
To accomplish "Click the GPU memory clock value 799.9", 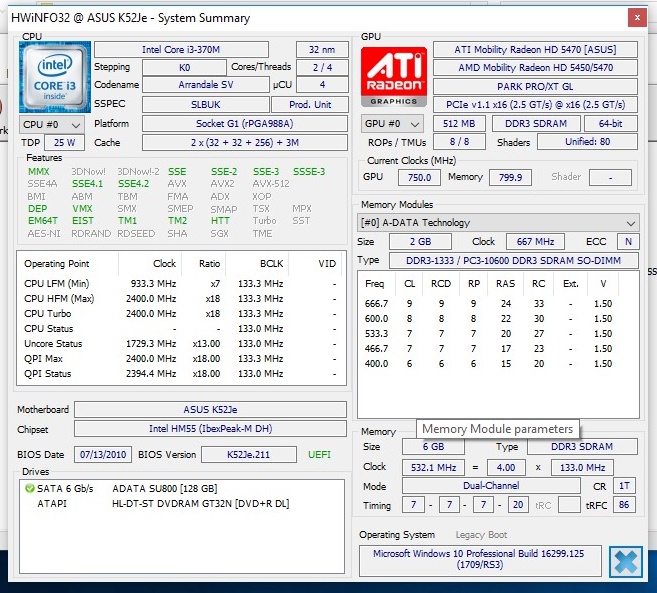I will point(510,177).
